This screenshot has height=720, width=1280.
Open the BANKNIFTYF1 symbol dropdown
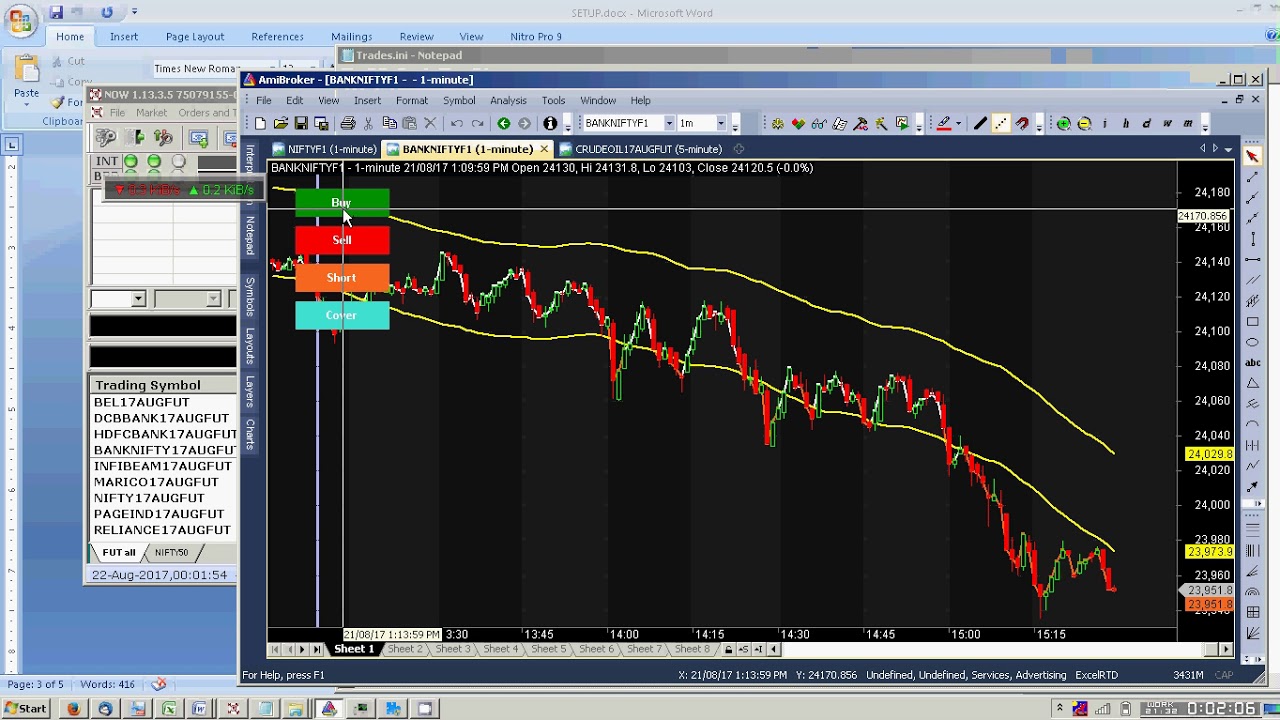[669, 123]
